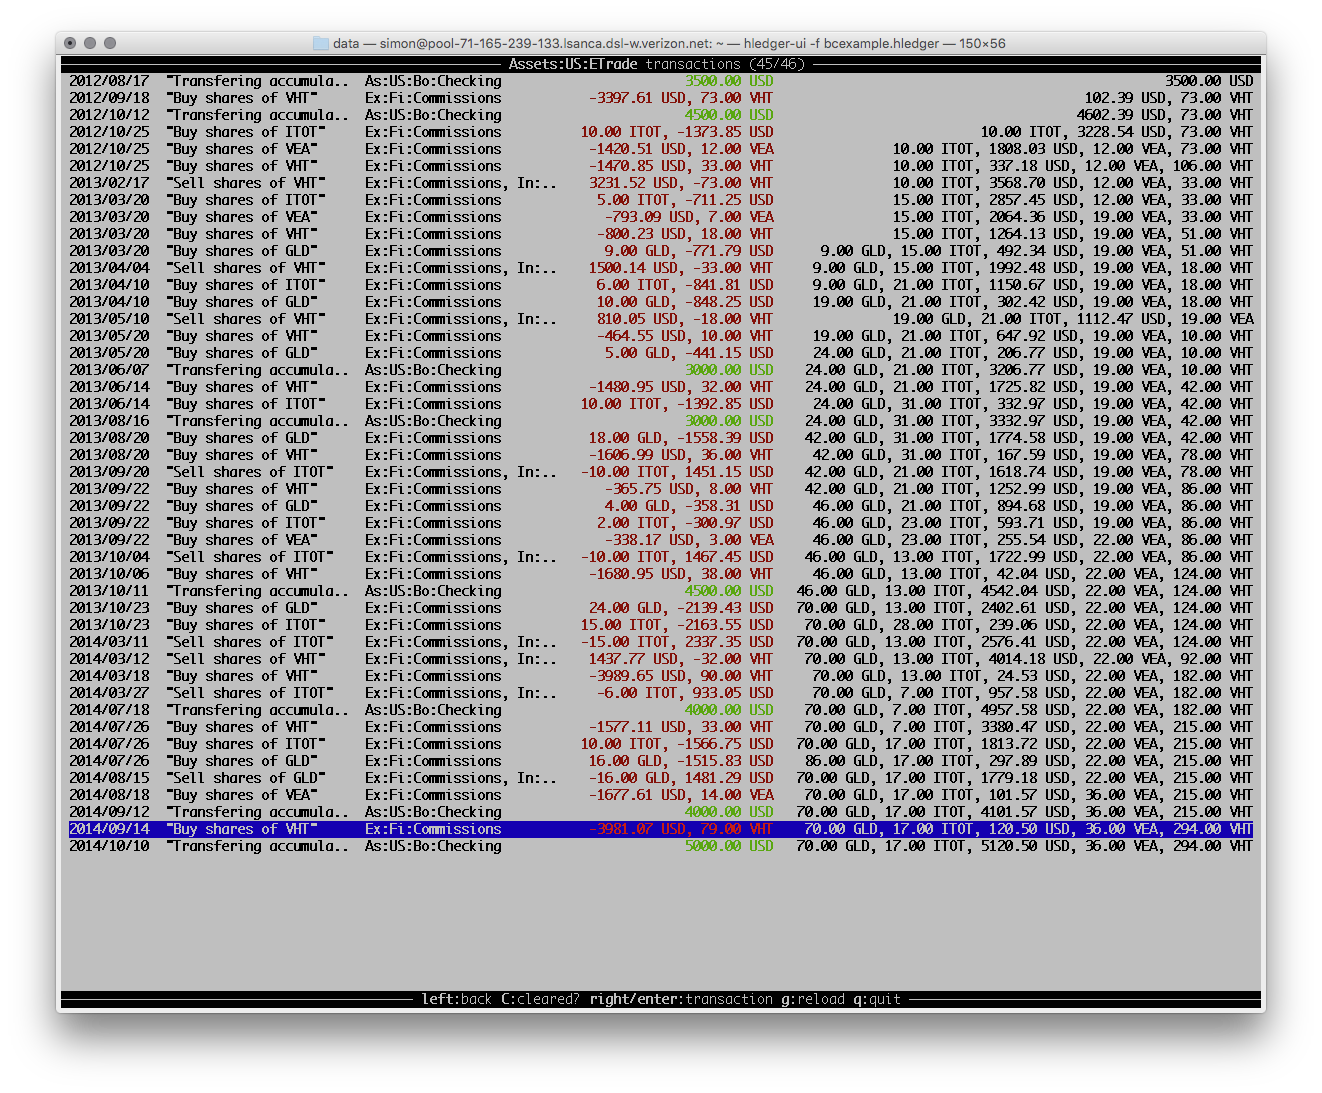Expand truncated Transfering accumula.. description on 2012/08/17
The width and height of the screenshot is (1322, 1093).
click(258, 81)
